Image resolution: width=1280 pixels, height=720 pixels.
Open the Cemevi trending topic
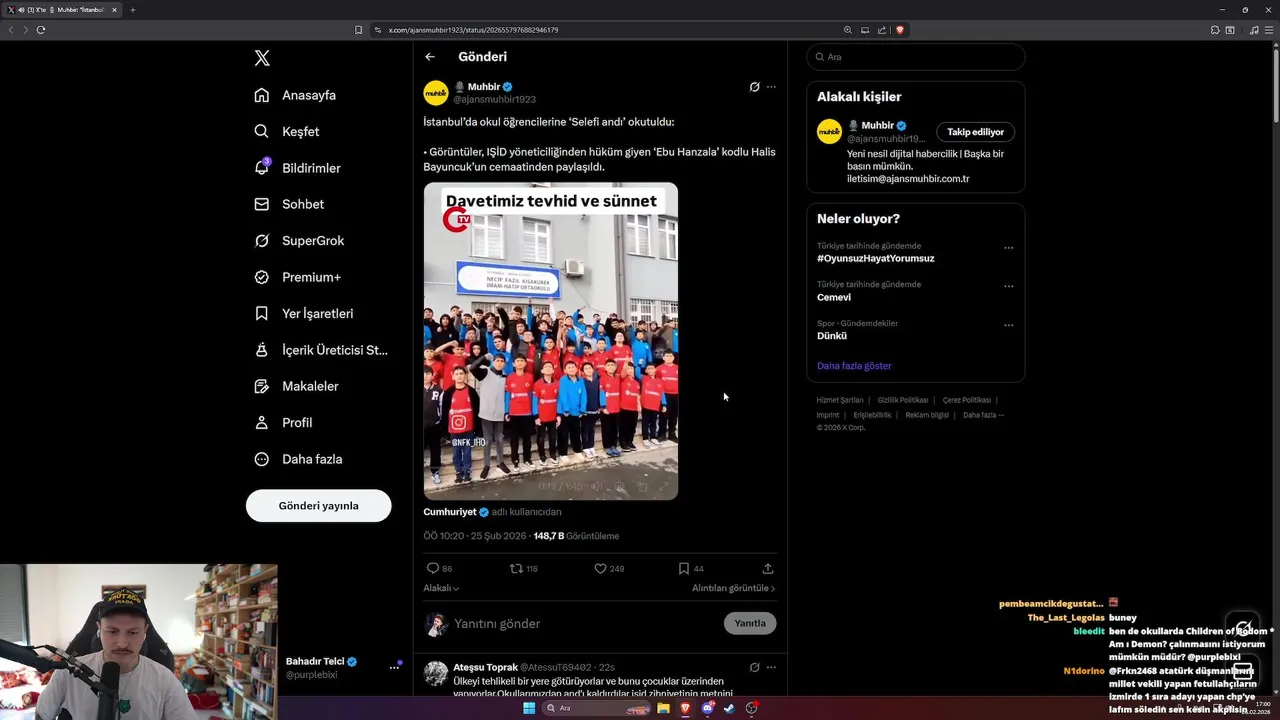834,297
